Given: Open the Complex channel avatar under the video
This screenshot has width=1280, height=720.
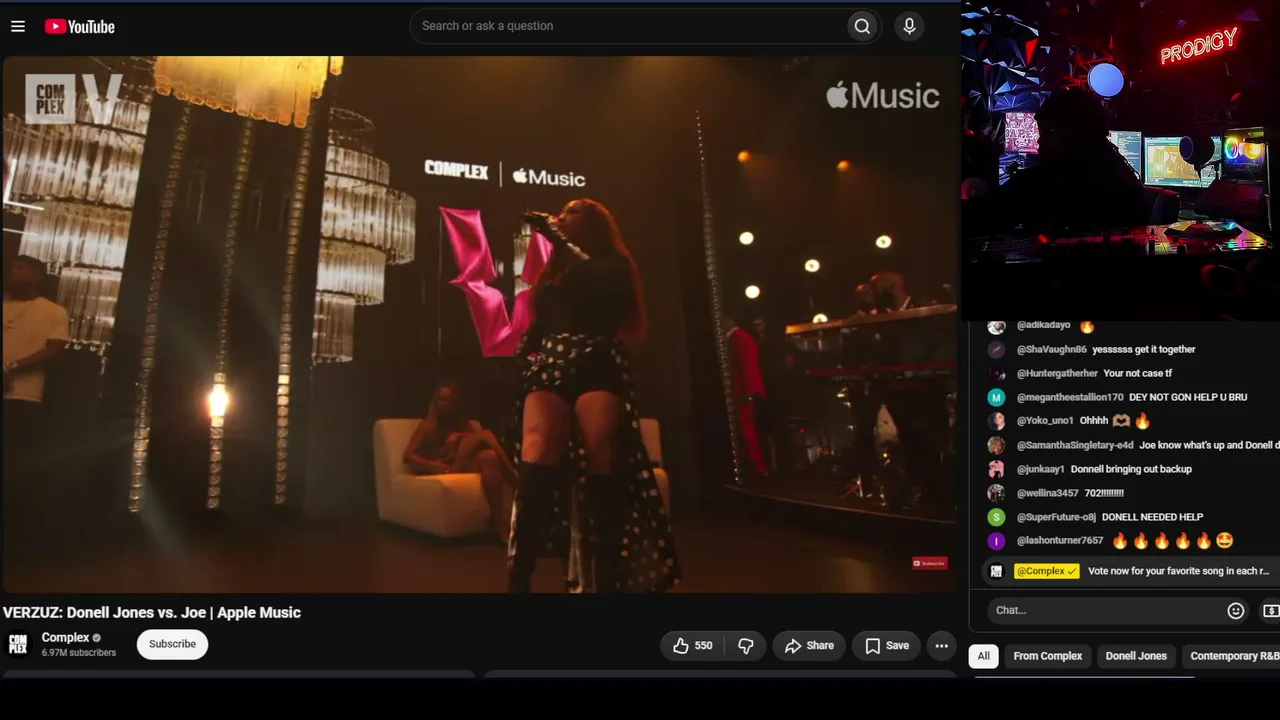Looking at the screenshot, I should click(x=18, y=644).
